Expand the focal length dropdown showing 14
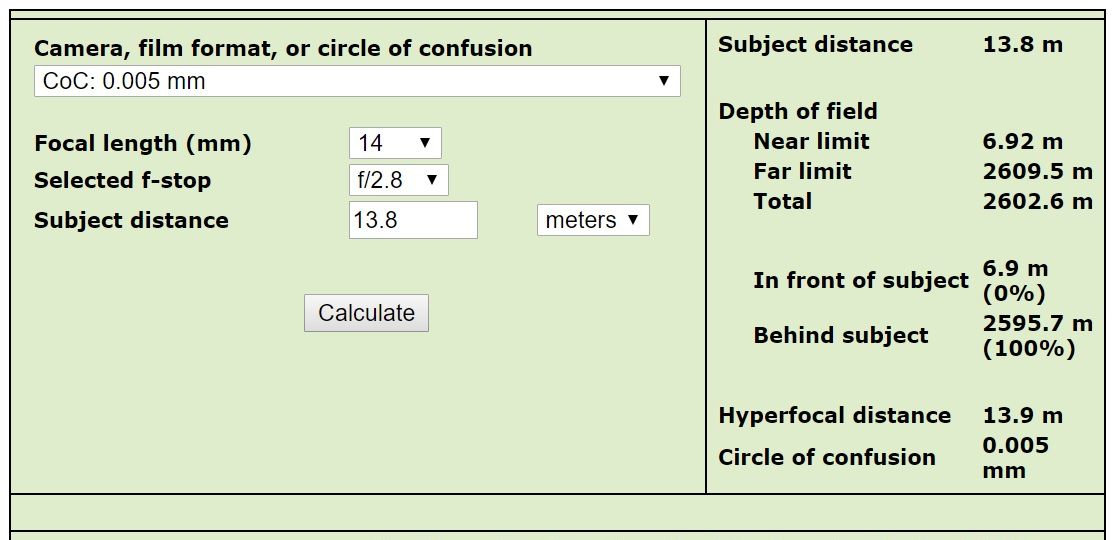 [x=395, y=143]
